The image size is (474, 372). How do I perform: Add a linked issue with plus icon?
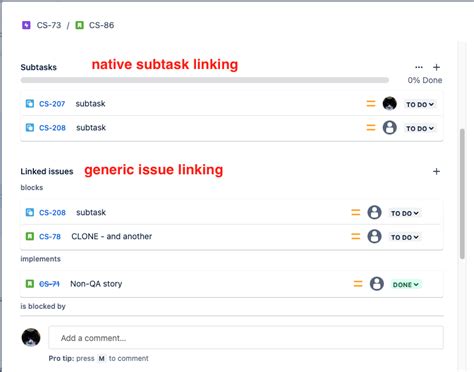click(x=436, y=171)
